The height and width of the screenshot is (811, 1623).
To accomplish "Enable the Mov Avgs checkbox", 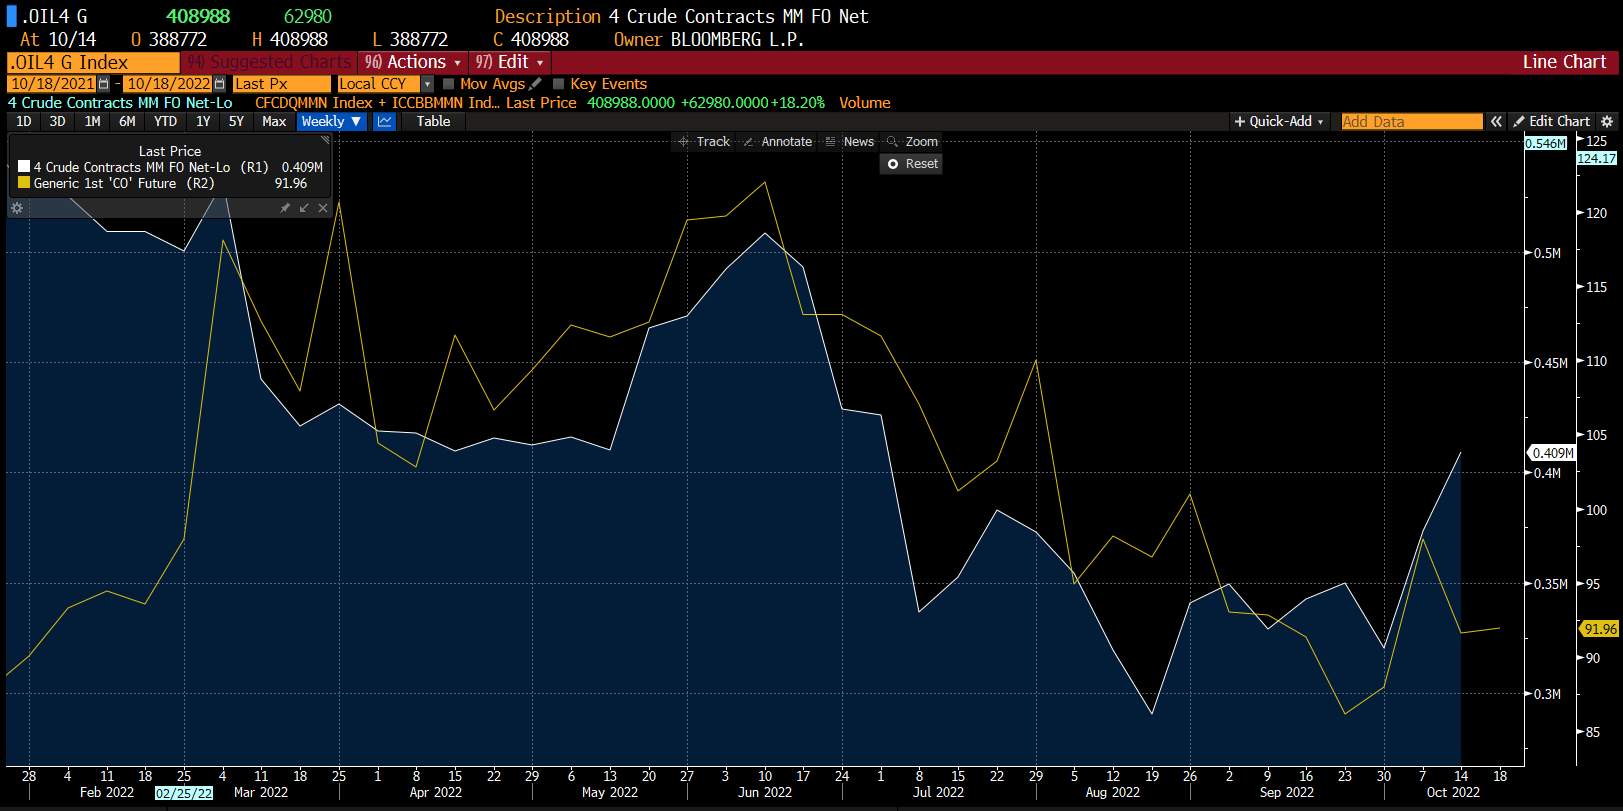I will pos(448,84).
